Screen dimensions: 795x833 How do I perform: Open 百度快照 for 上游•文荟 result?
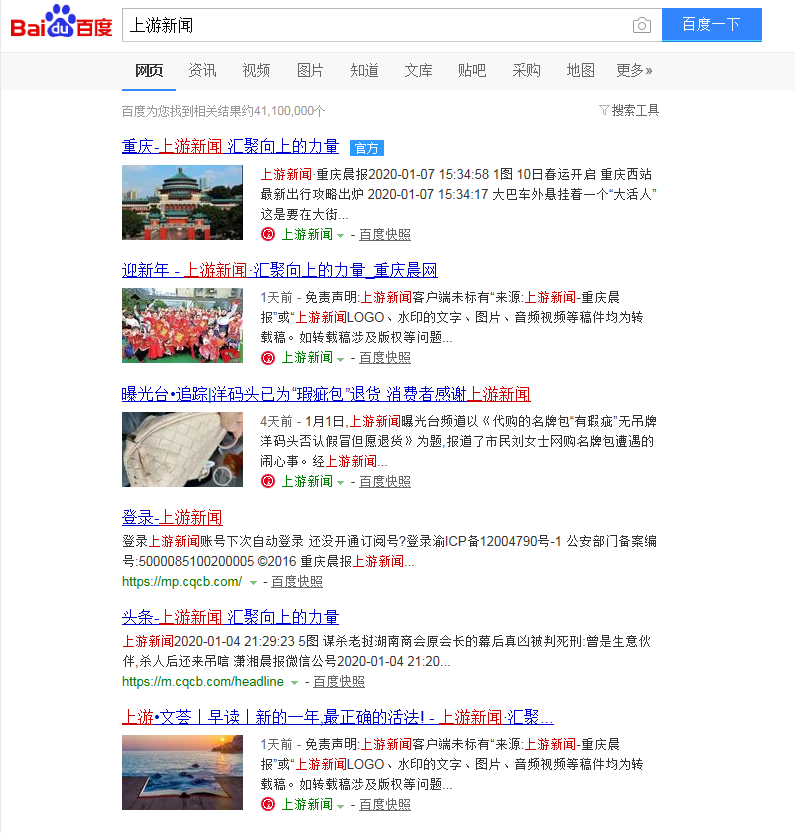(385, 804)
